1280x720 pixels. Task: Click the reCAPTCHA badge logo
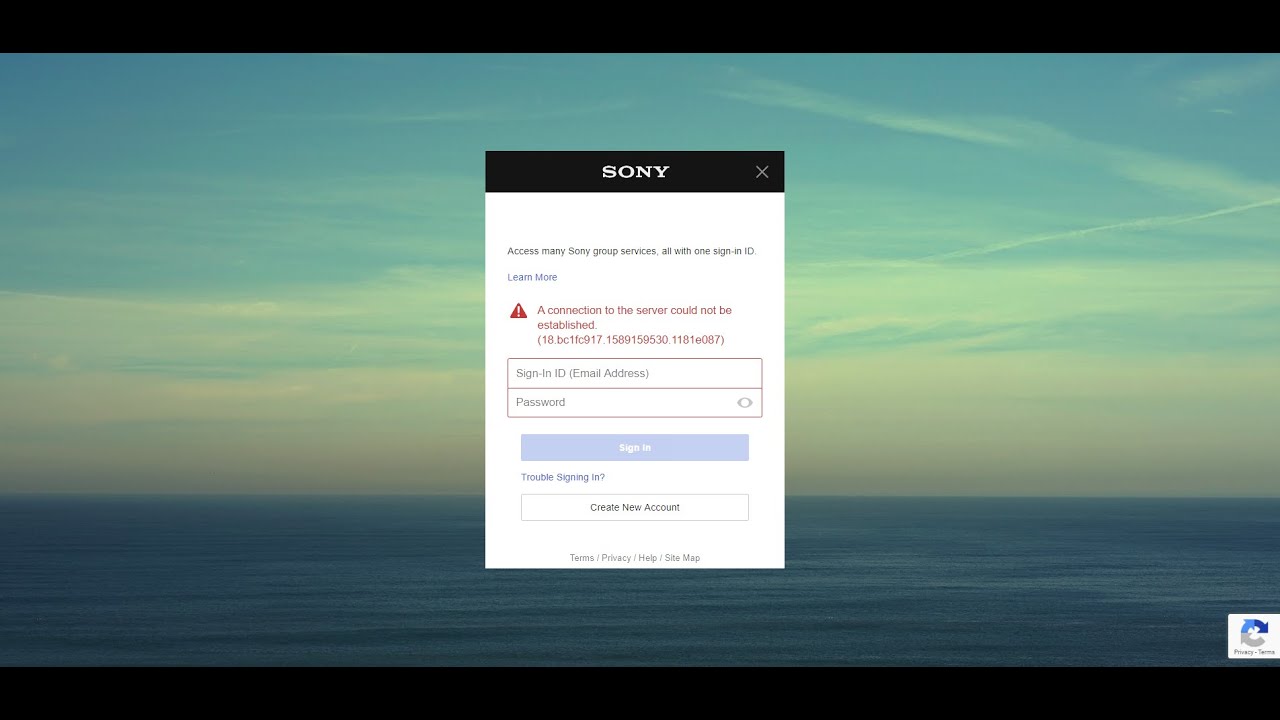(x=1254, y=633)
